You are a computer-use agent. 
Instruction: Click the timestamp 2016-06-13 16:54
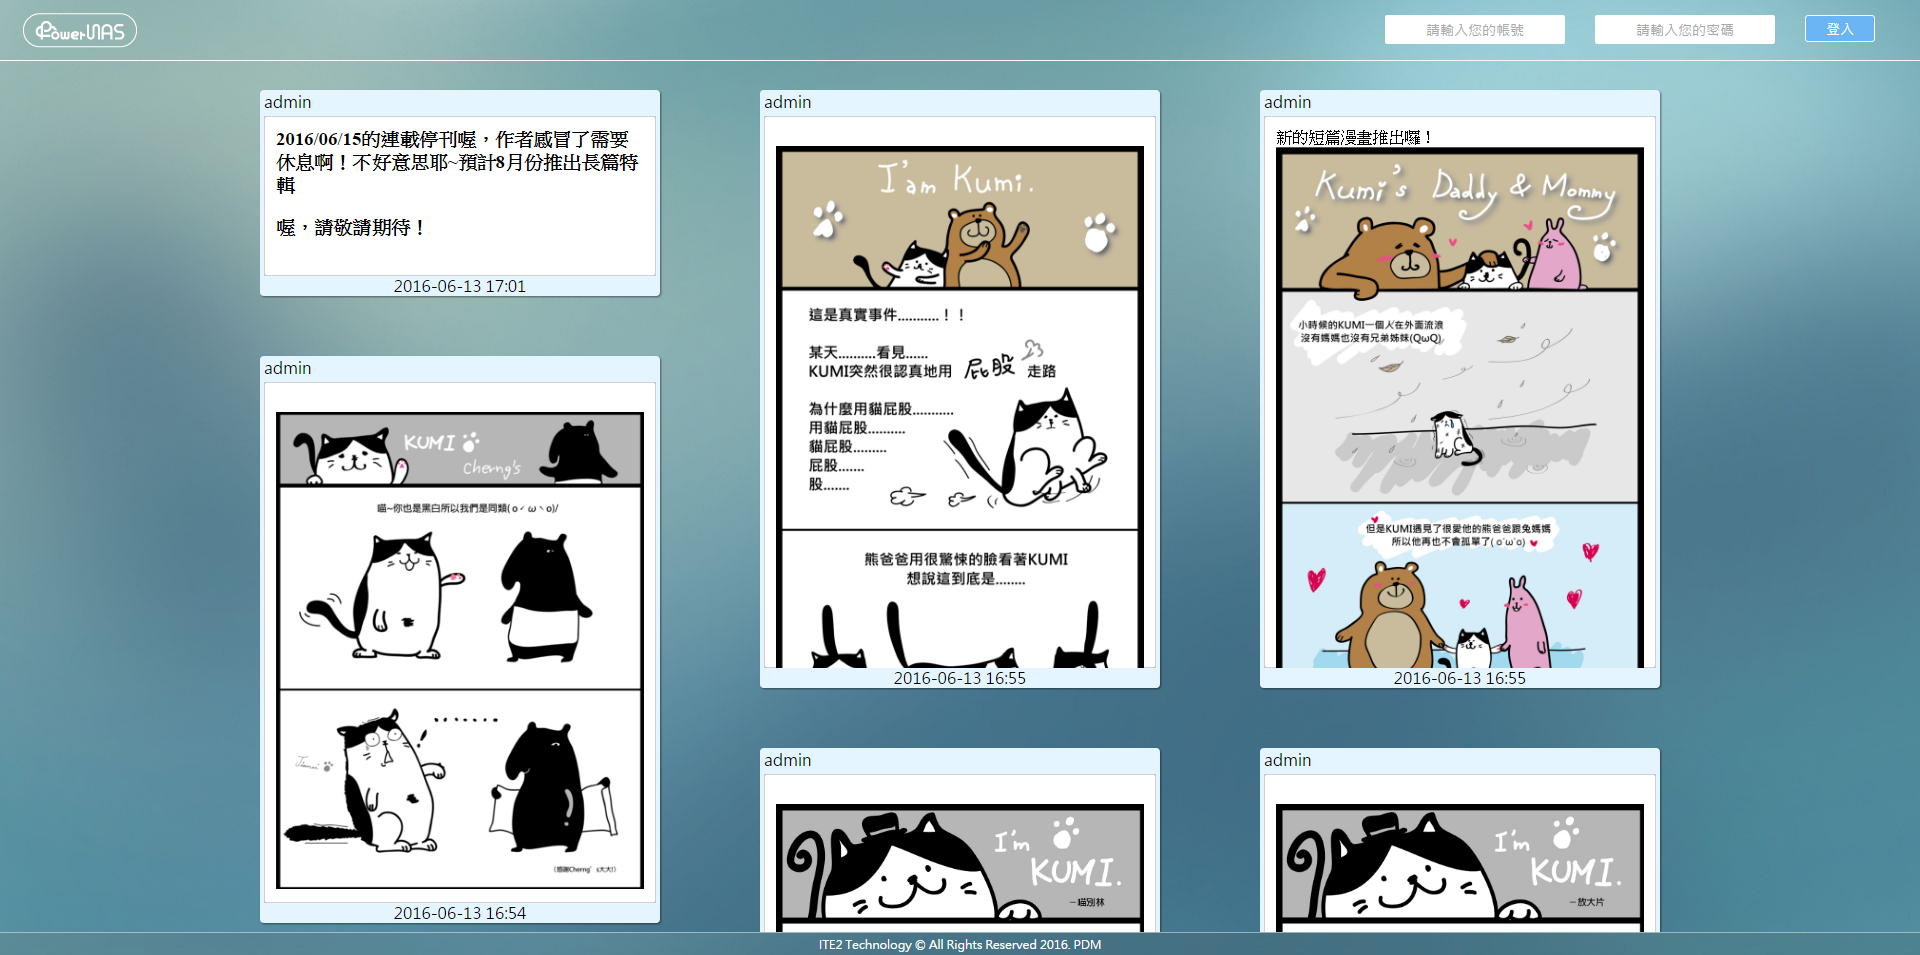coord(460,913)
